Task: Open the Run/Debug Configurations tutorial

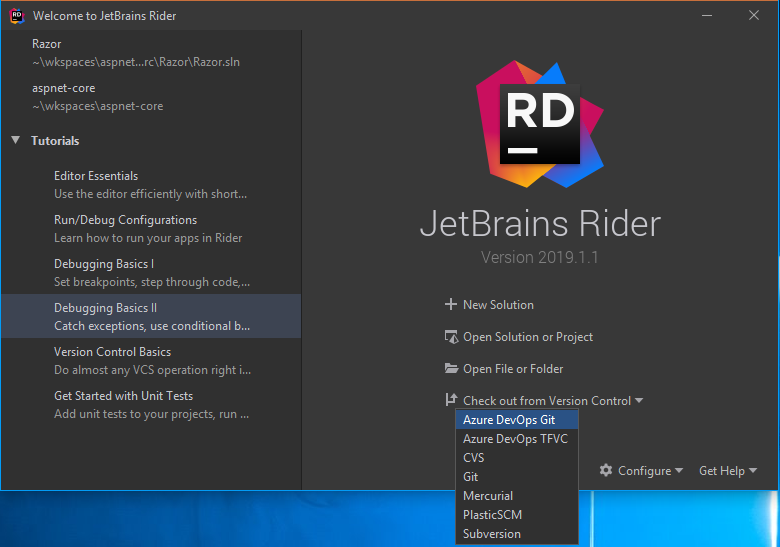Action: pyautogui.click(x=151, y=229)
